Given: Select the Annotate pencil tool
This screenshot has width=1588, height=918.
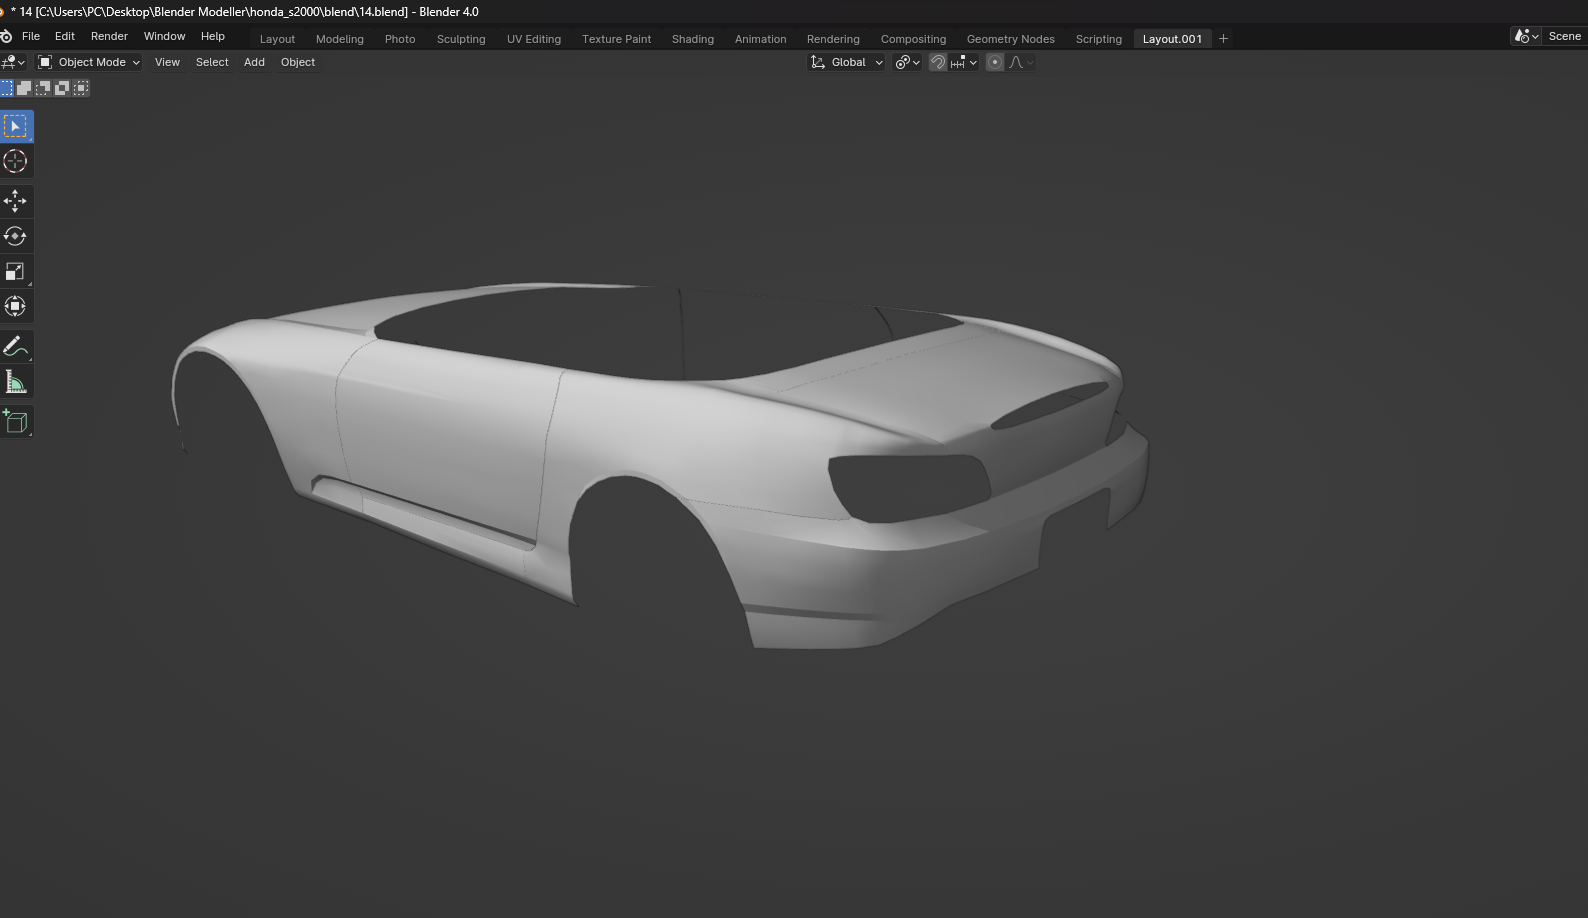Looking at the screenshot, I should [15, 346].
